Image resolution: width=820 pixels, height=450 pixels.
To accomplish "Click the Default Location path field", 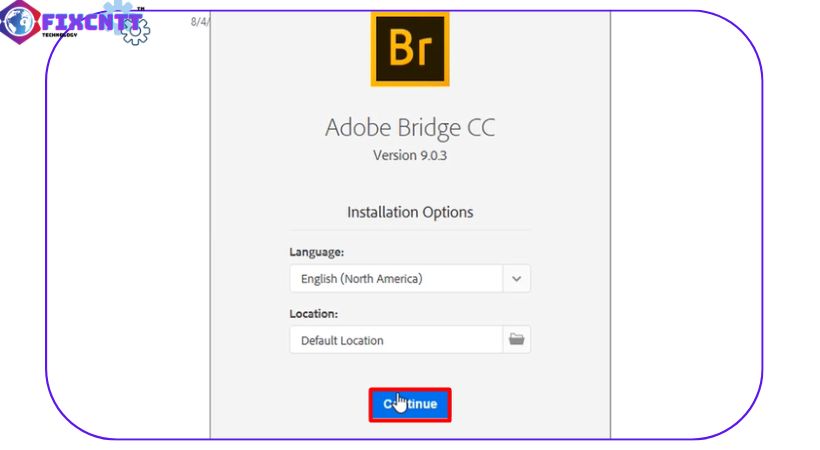I will pos(396,339).
